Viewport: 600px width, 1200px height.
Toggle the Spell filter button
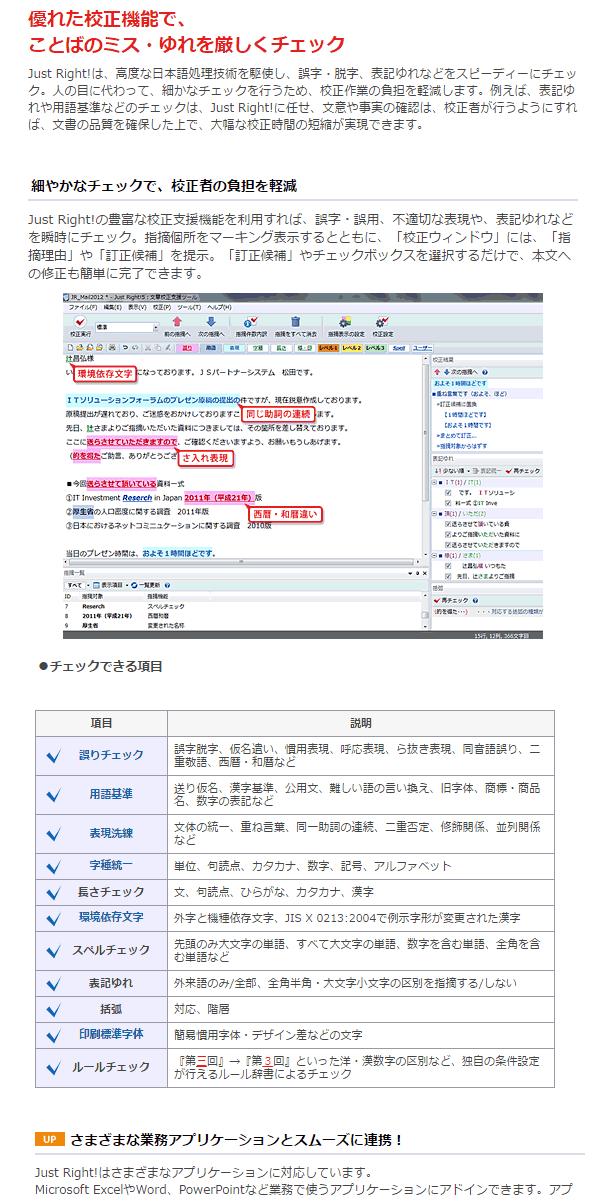[x=397, y=348]
